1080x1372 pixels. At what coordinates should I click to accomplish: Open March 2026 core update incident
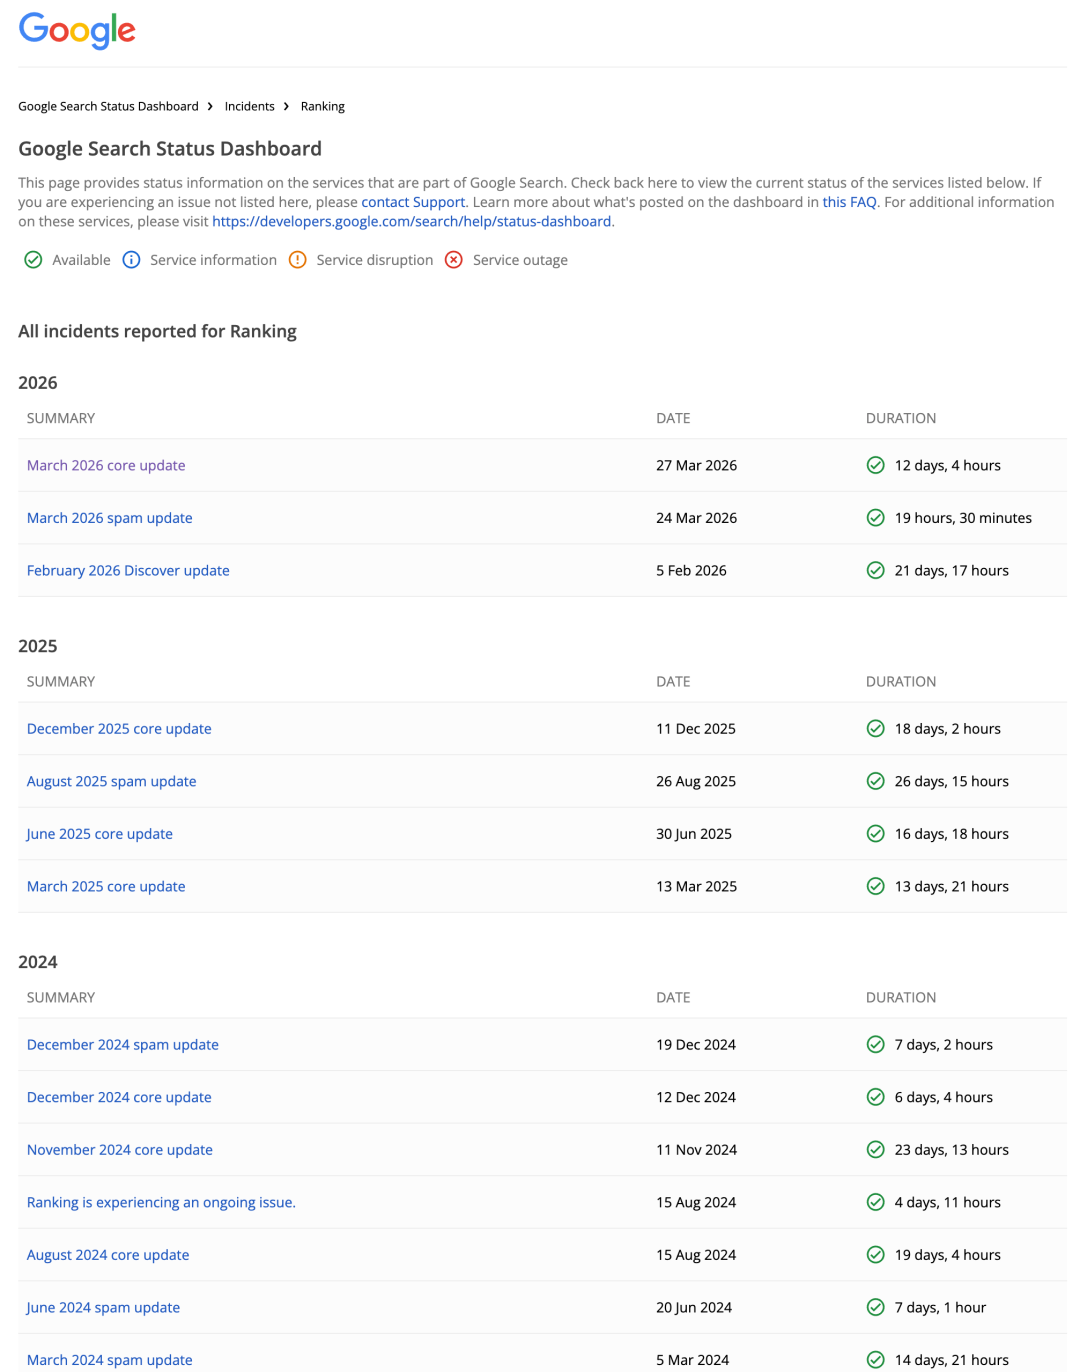coord(106,465)
